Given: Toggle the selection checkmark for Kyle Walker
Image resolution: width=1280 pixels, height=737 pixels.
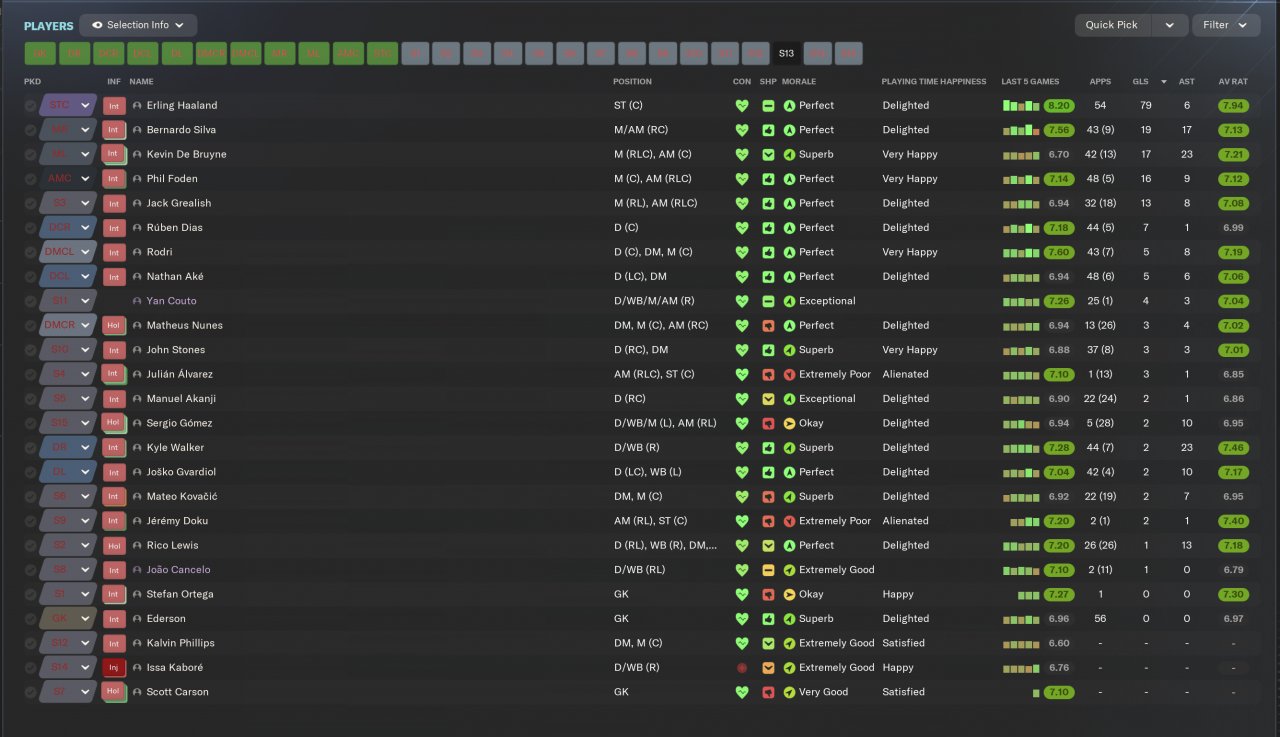Looking at the screenshot, I should pos(31,447).
